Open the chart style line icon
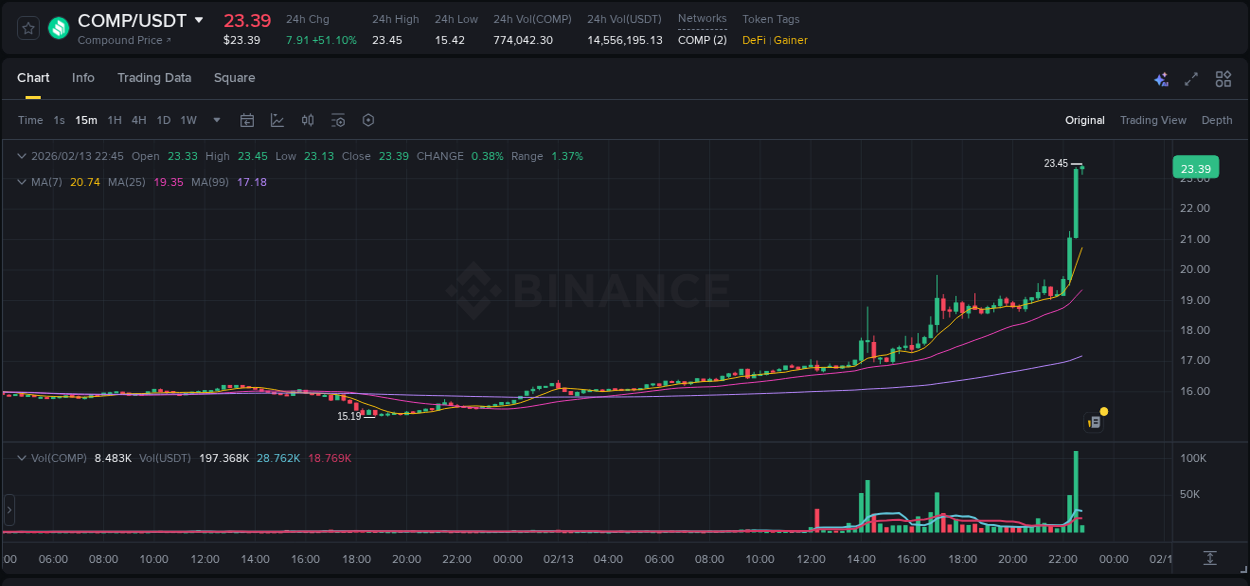Viewport: 1250px width, 586px height. 277,120
